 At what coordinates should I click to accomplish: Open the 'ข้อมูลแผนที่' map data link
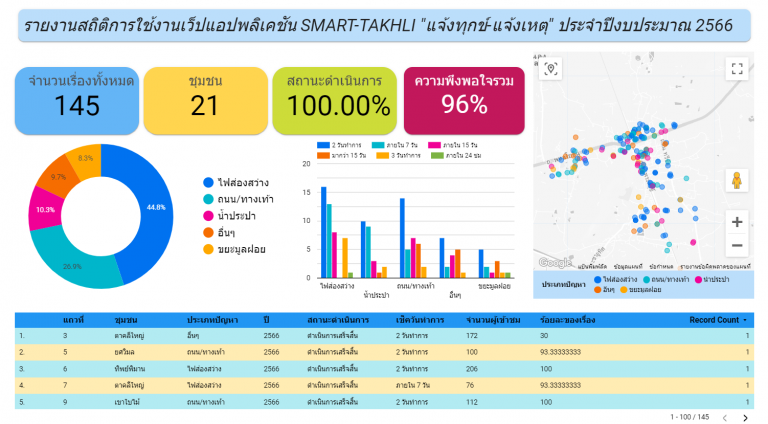628,266
